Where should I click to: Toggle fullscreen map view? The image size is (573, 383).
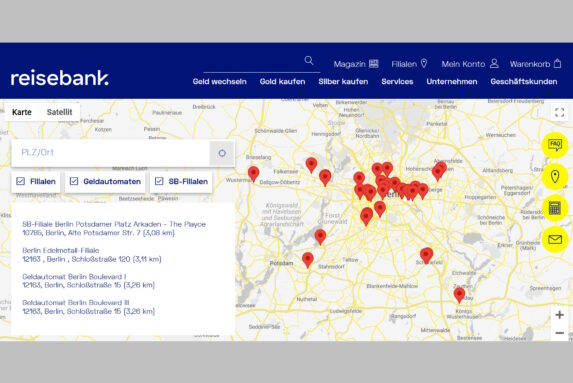pyautogui.click(x=559, y=112)
